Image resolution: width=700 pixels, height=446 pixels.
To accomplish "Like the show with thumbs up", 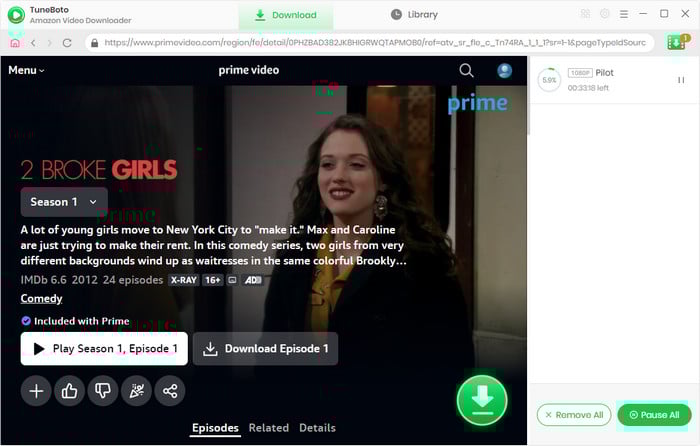I will (70, 391).
